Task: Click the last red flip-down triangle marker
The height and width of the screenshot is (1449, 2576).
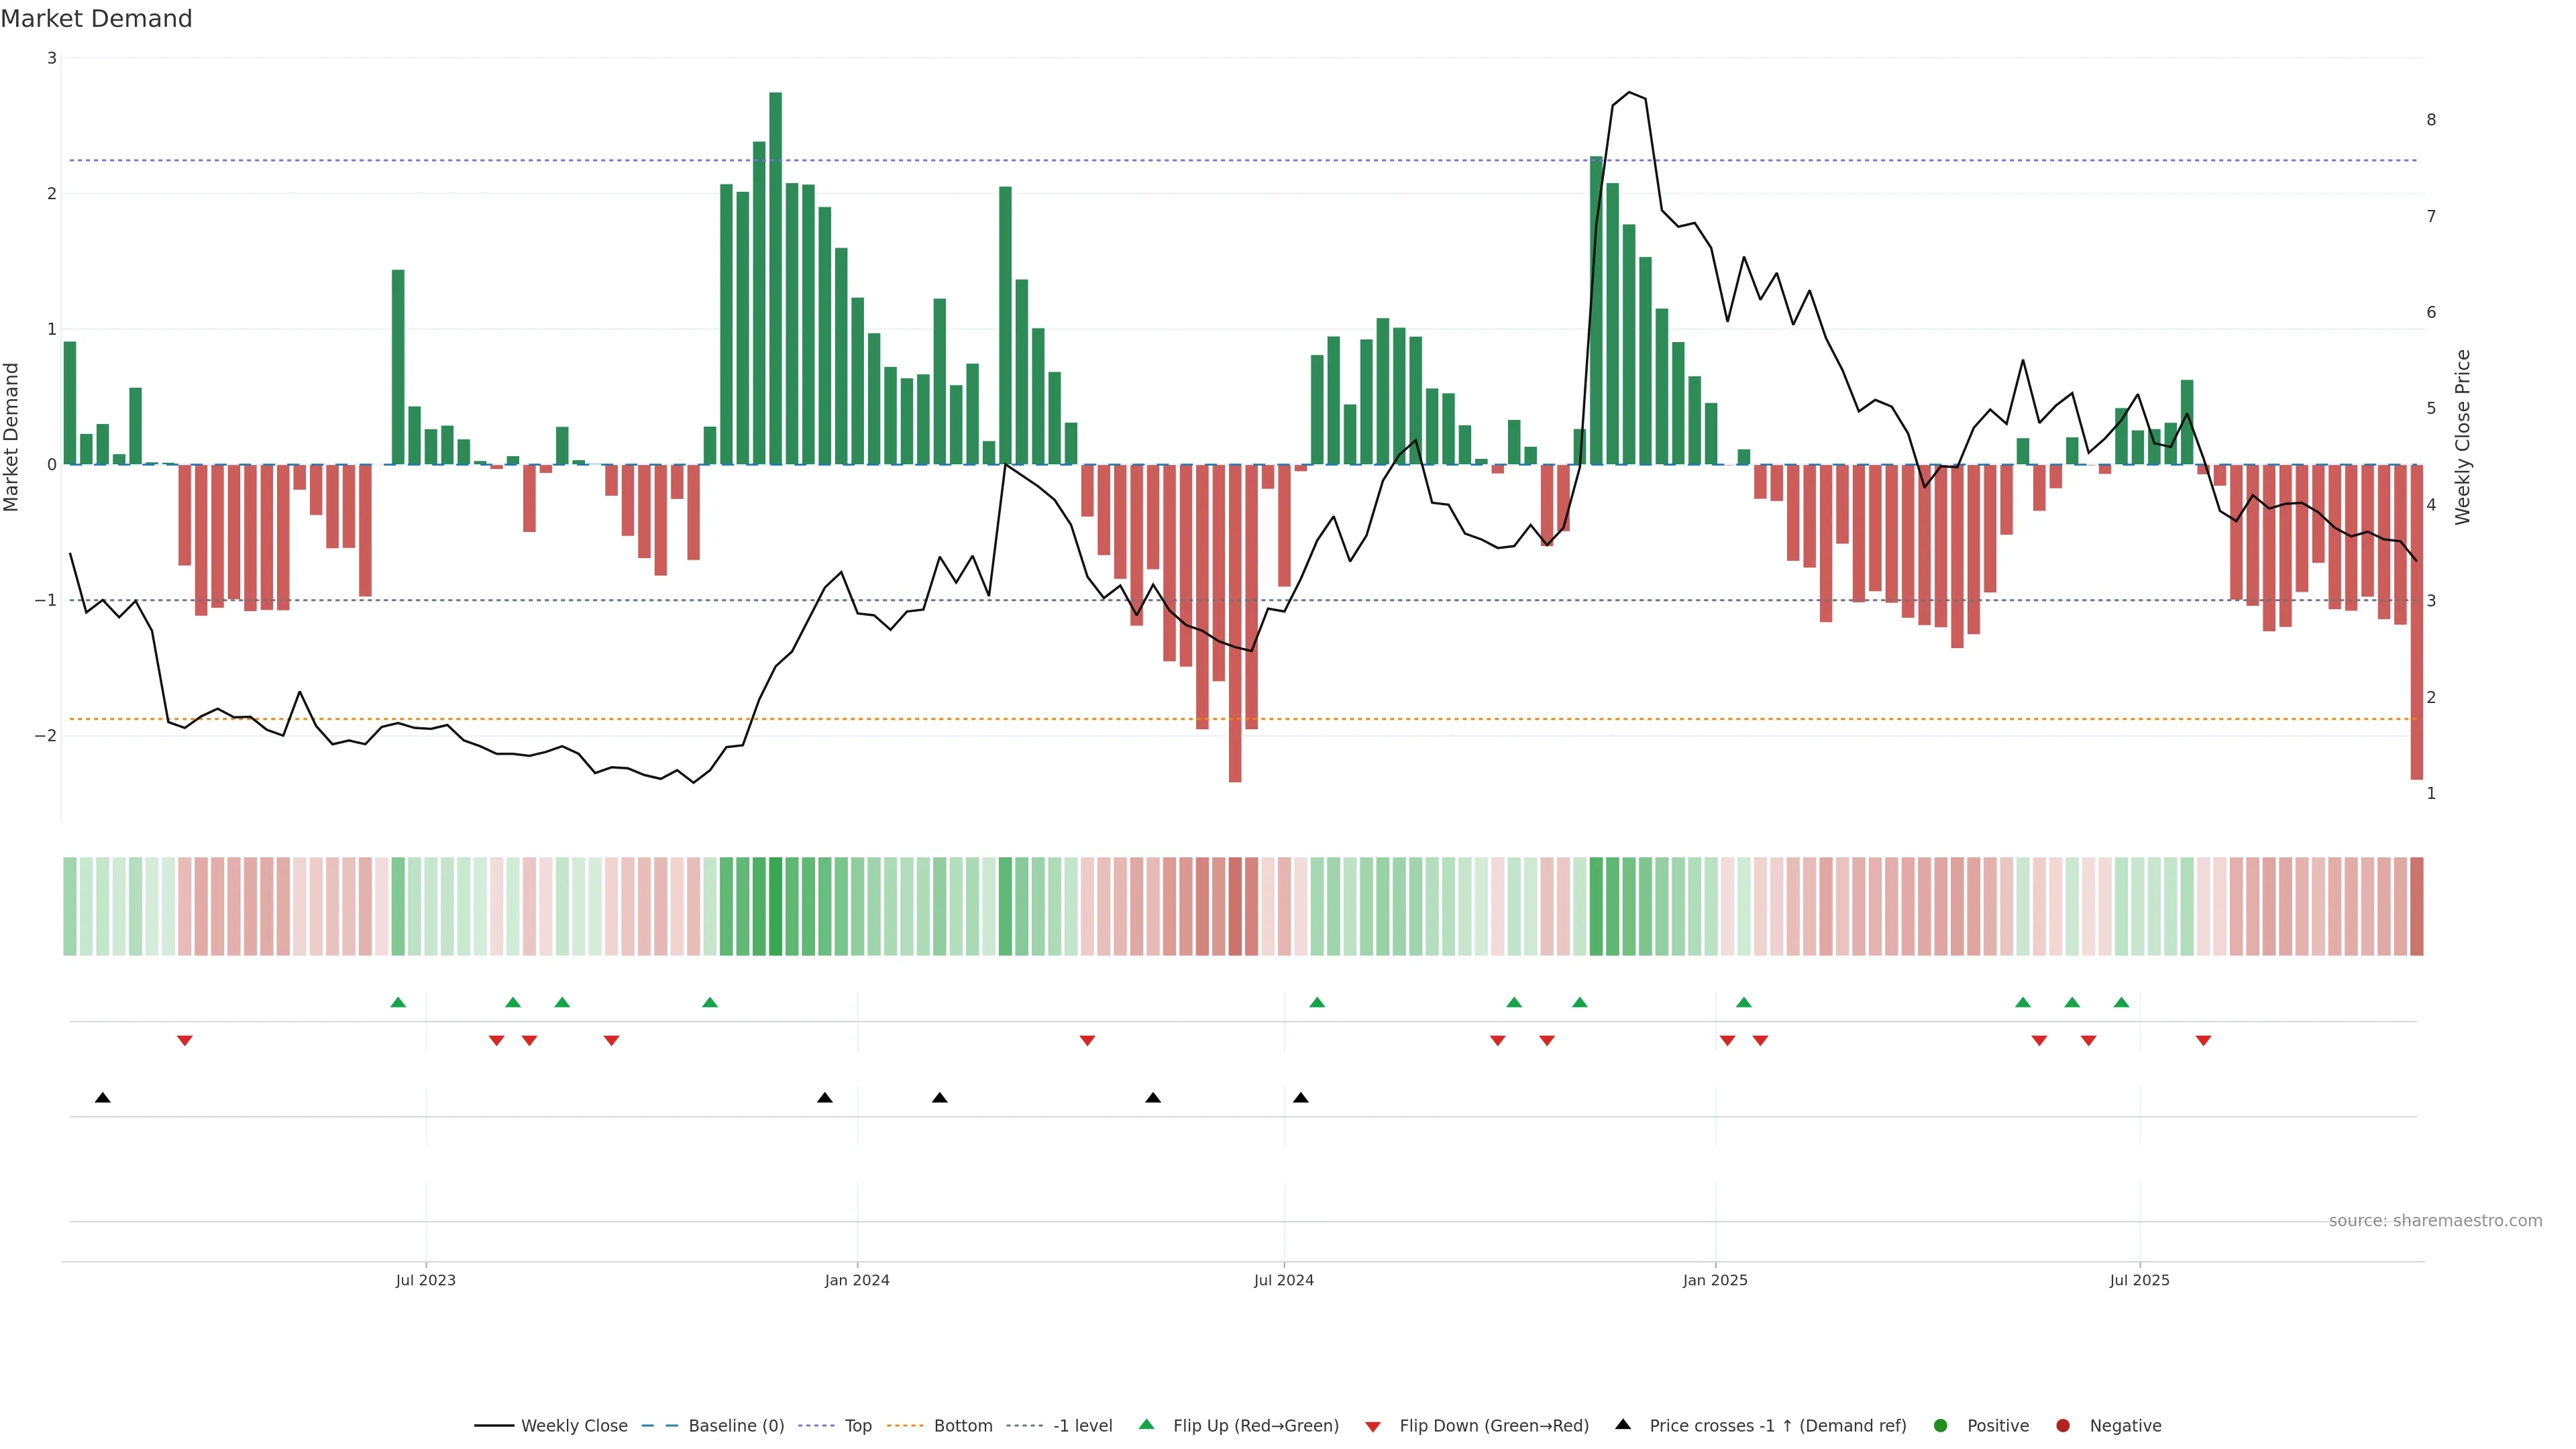Action: [2203, 1041]
